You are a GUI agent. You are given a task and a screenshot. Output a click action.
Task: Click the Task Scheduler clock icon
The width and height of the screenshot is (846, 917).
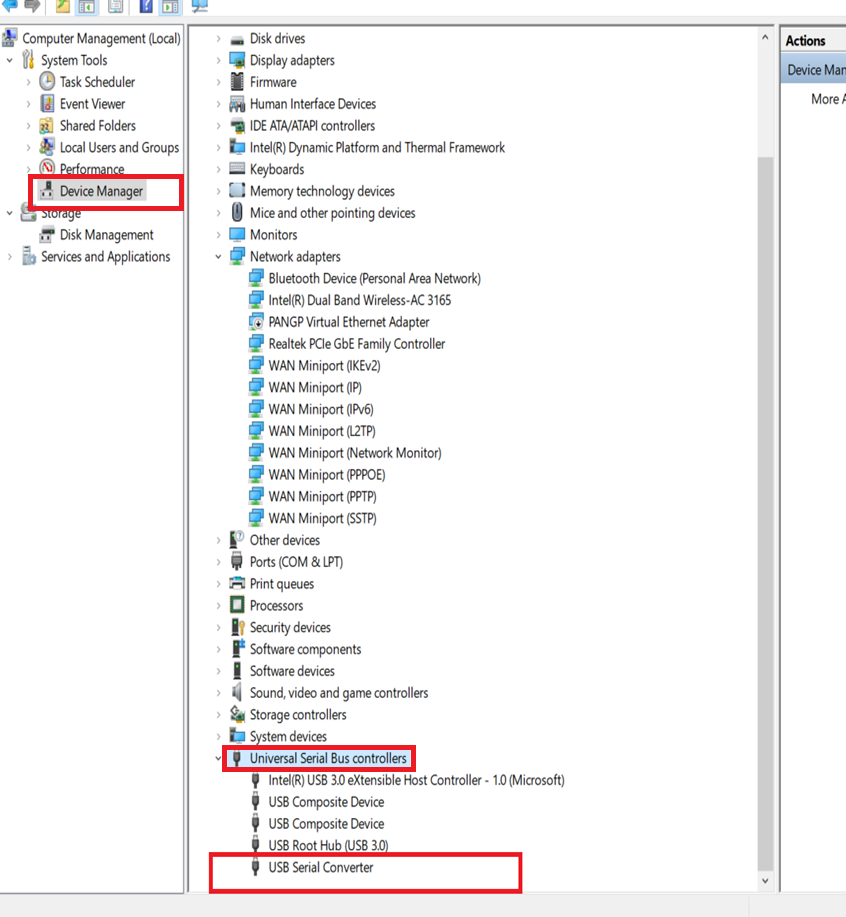coord(47,82)
